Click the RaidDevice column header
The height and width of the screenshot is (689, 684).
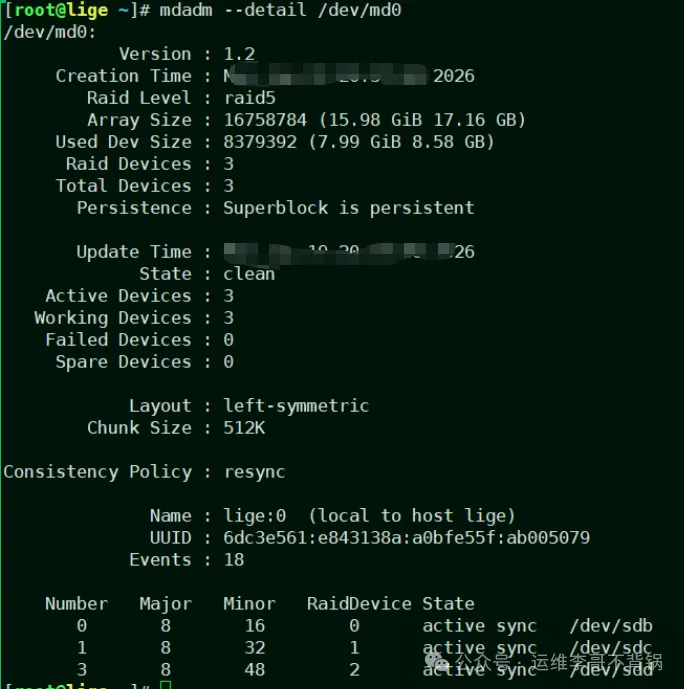[x=359, y=604]
